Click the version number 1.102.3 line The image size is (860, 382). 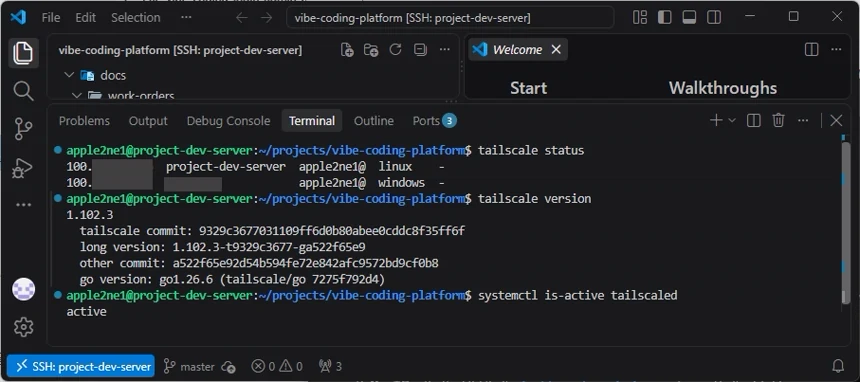[x=90, y=215]
